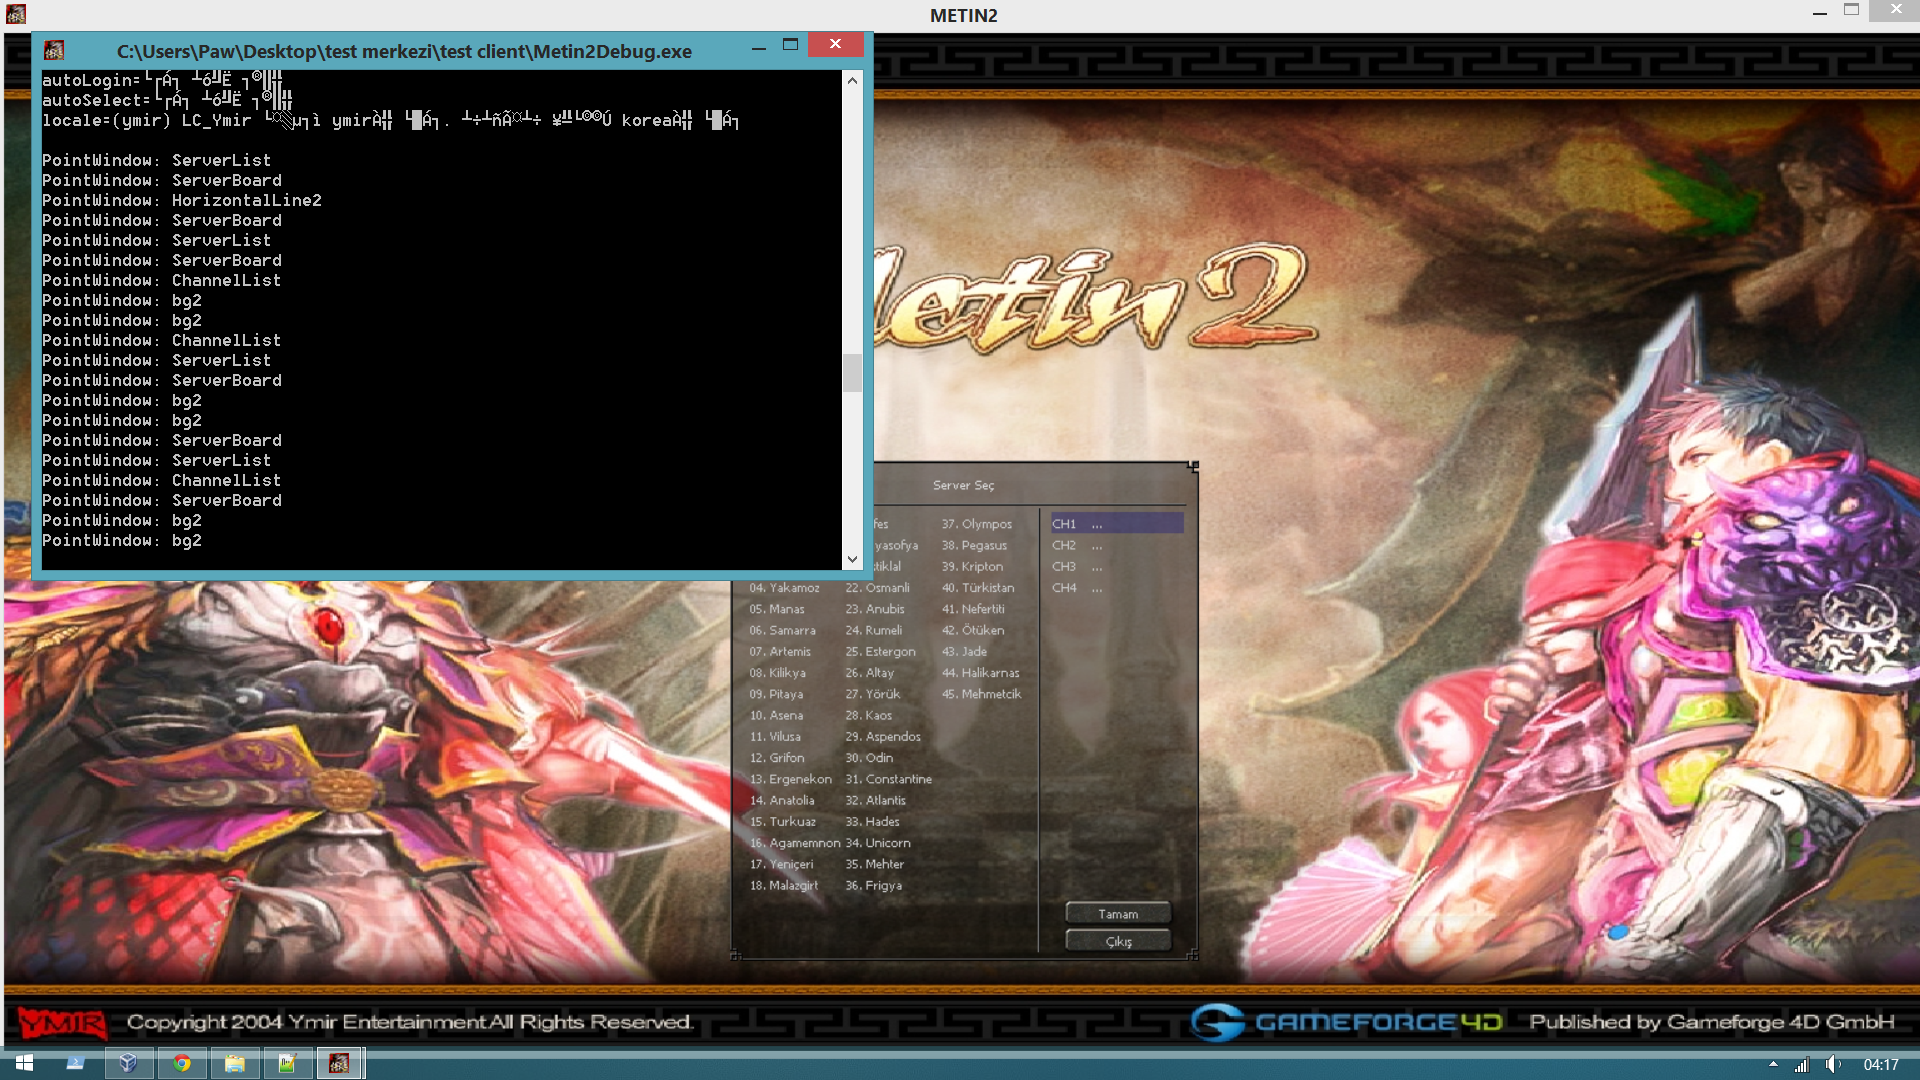This screenshot has width=1920, height=1080.
Task: Select server 28. Kaos
Action: (869, 715)
